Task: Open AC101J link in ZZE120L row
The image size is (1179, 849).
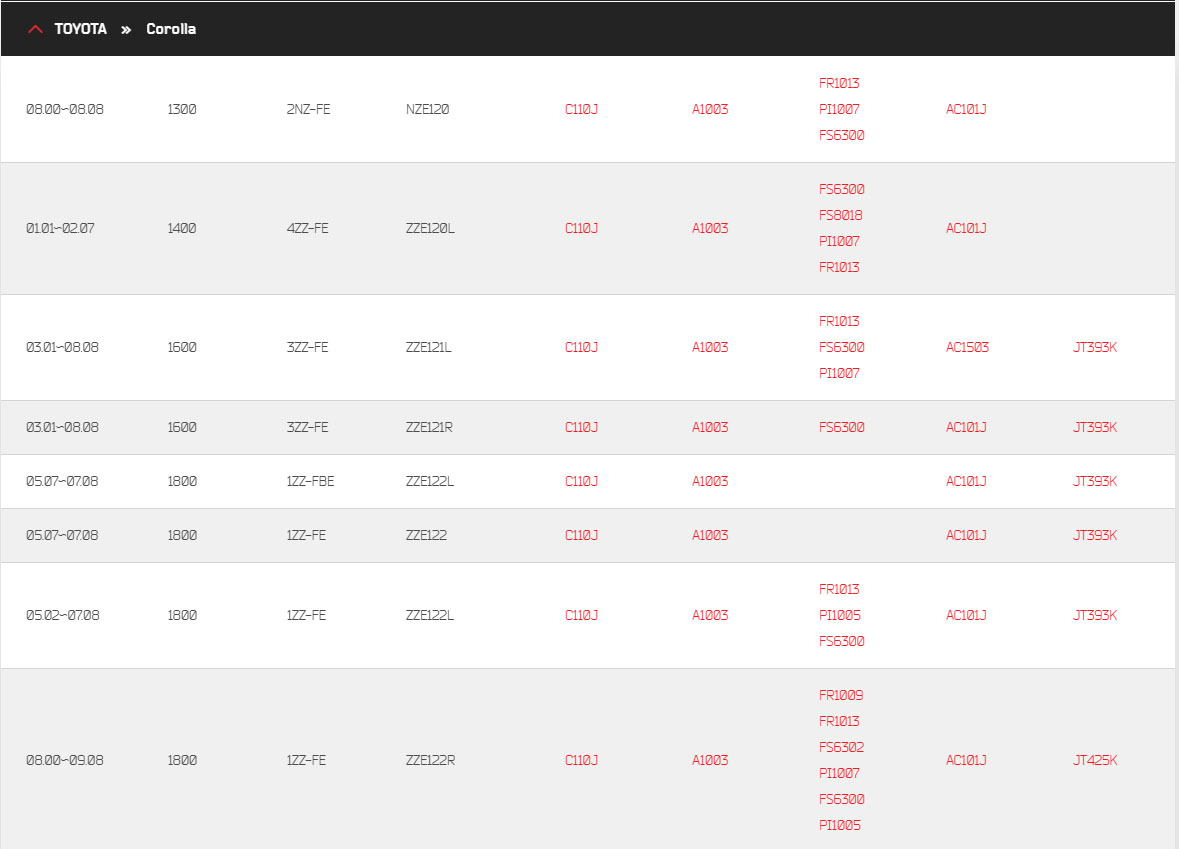Action: (x=966, y=229)
